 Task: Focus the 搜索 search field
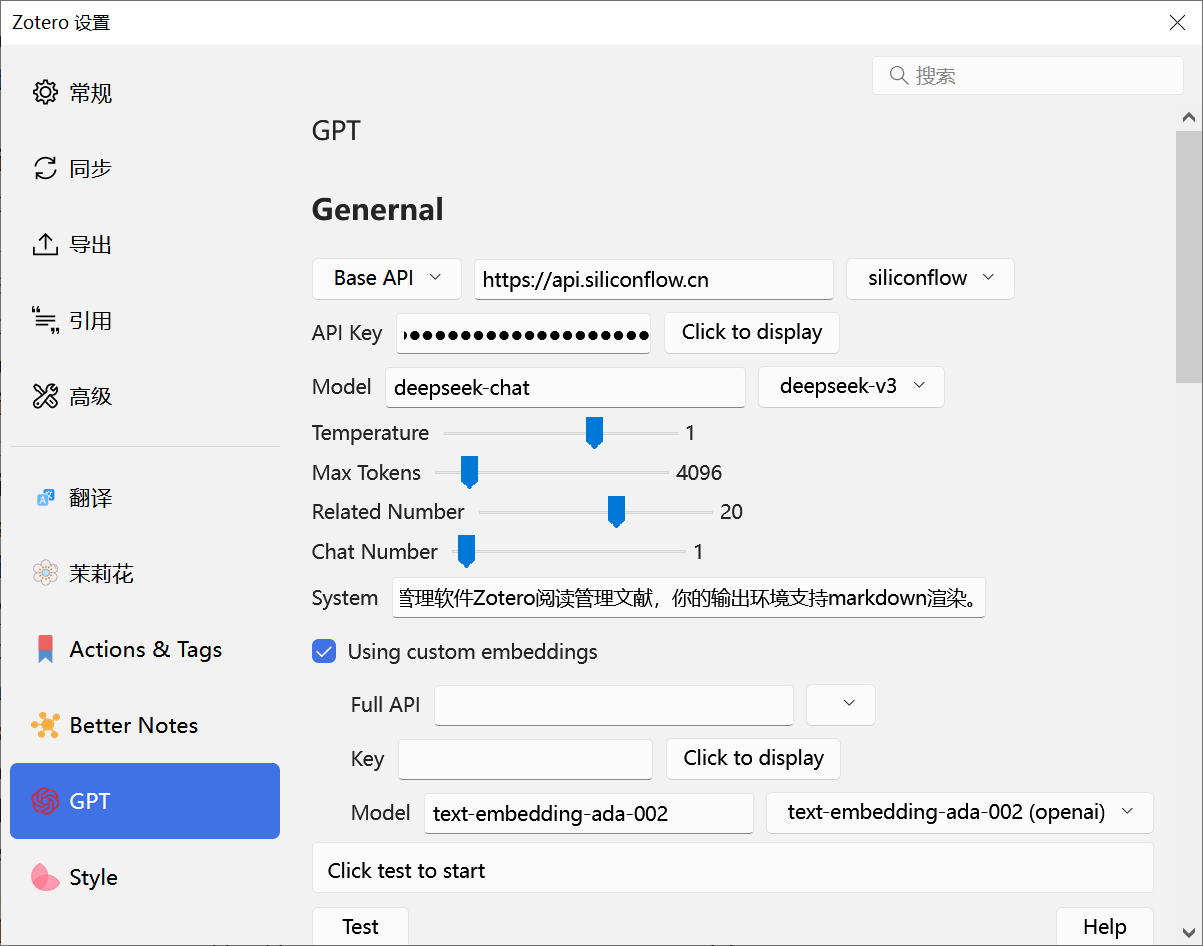click(x=1028, y=76)
